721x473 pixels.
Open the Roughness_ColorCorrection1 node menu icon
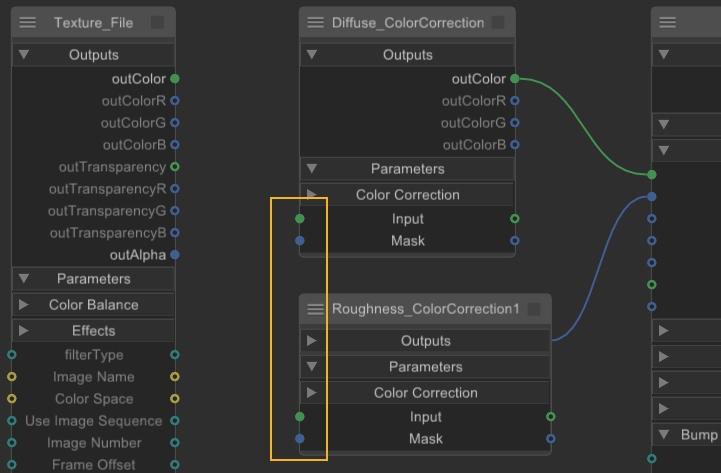[316, 309]
